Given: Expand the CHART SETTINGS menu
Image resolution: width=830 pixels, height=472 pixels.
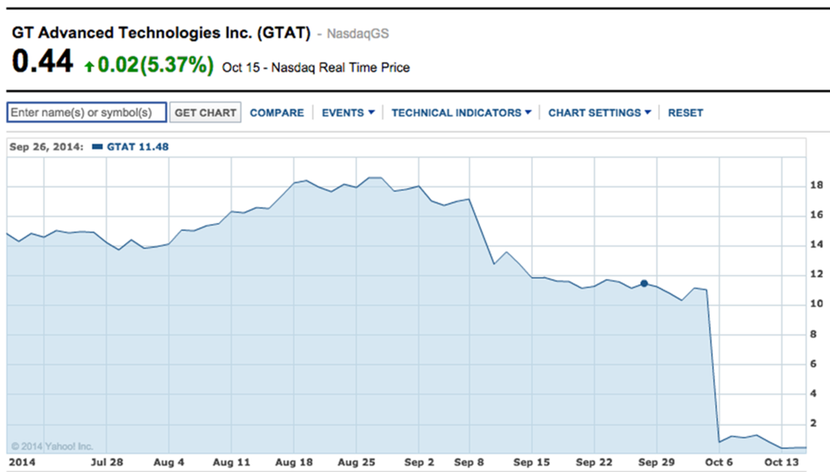Looking at the screenshot, I should tap(599, 113).
